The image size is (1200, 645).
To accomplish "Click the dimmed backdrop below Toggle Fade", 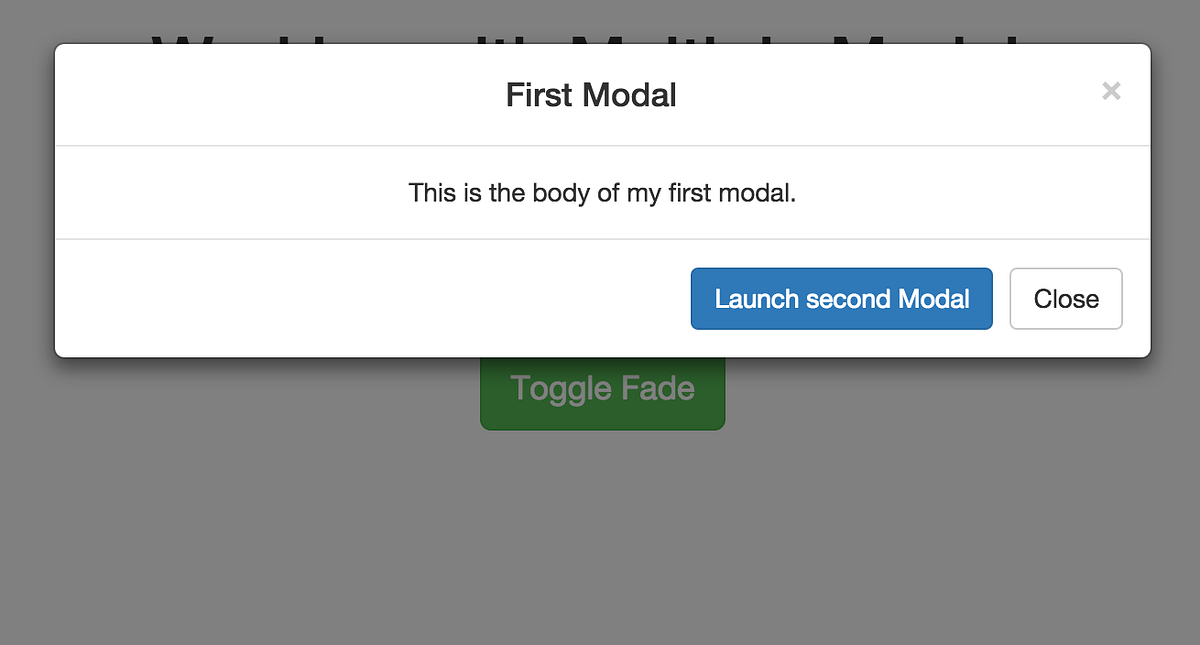I will 602,540.
